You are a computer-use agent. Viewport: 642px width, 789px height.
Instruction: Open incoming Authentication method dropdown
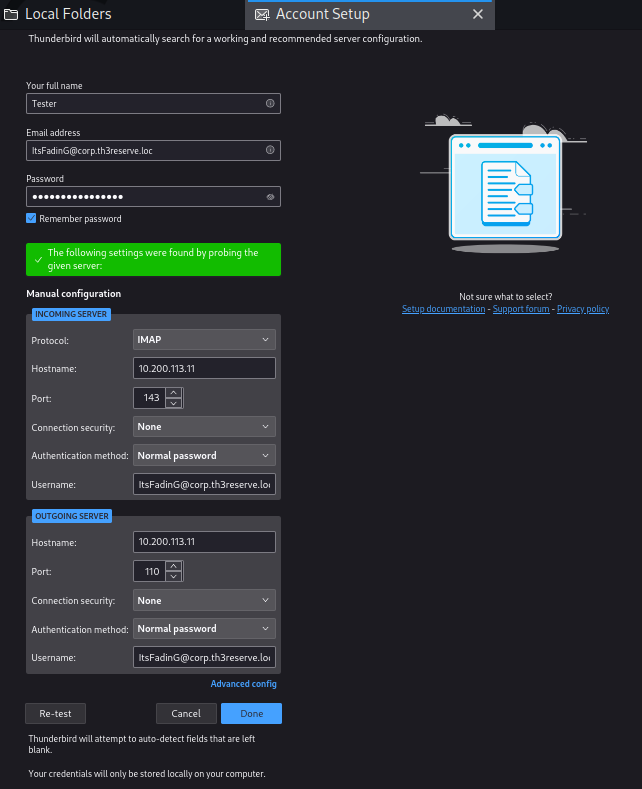pos(204,456)
